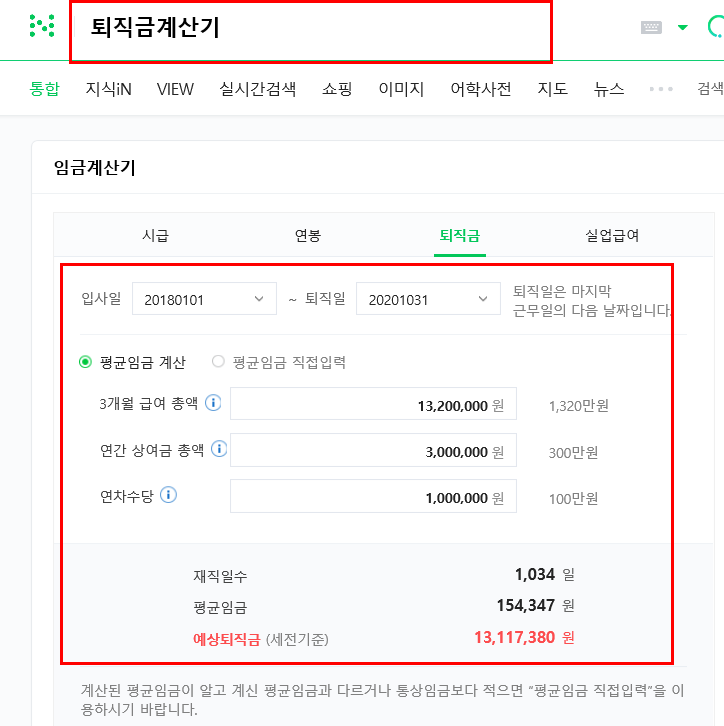This screenshot has height=726, width=724.
Task: Show info for 연간 상여금 총액
Action: point(219,449)
